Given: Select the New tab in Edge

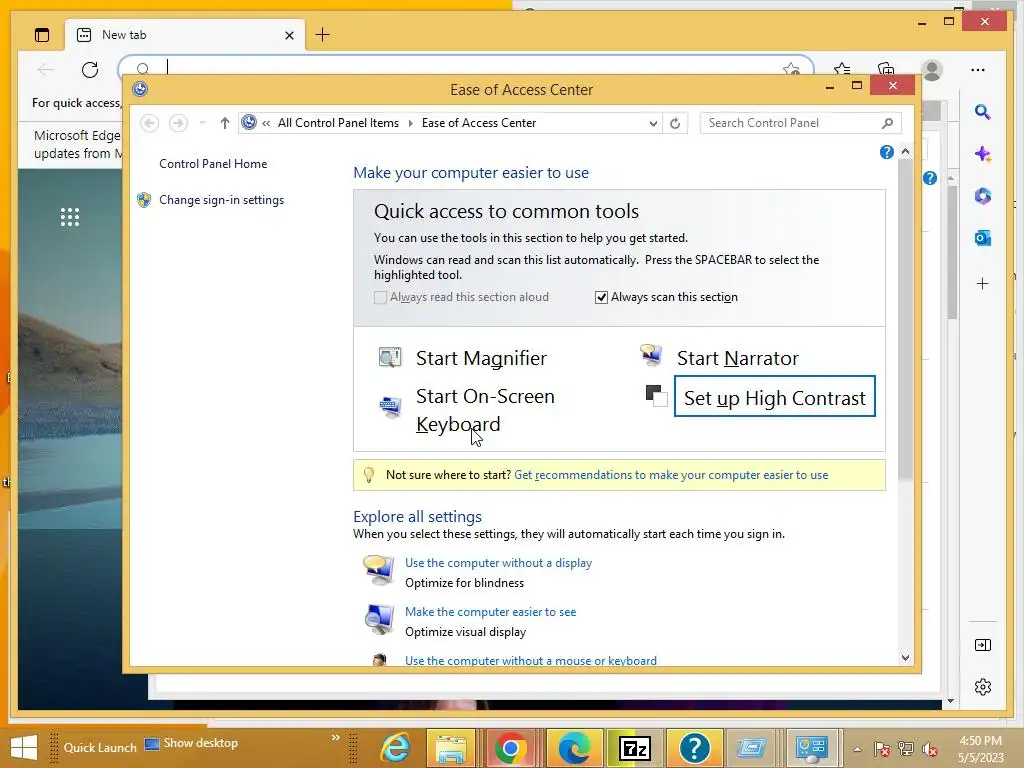Looking at the screenshot, I should [183, 35].
